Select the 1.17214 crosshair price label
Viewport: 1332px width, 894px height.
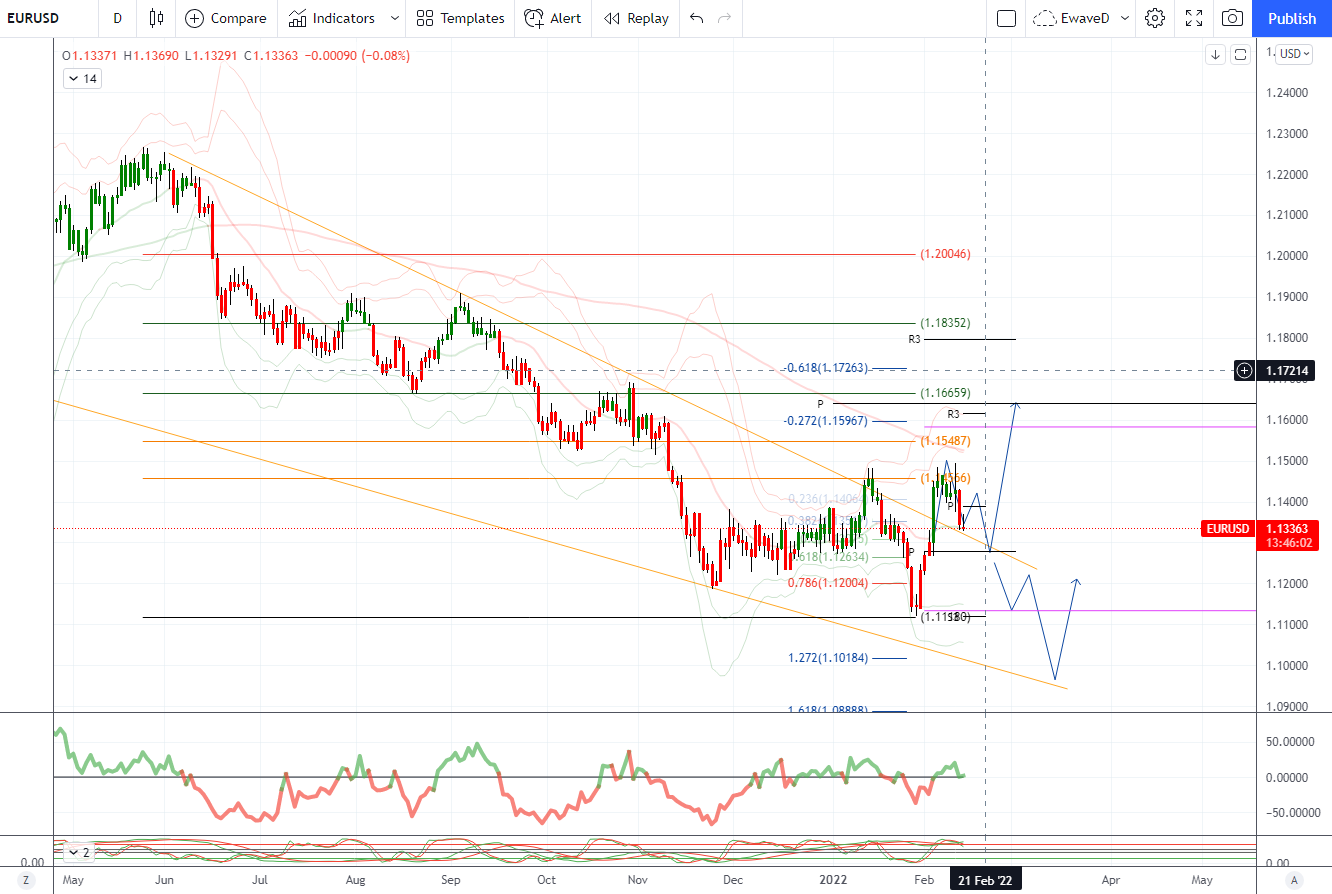(1285, 371)
